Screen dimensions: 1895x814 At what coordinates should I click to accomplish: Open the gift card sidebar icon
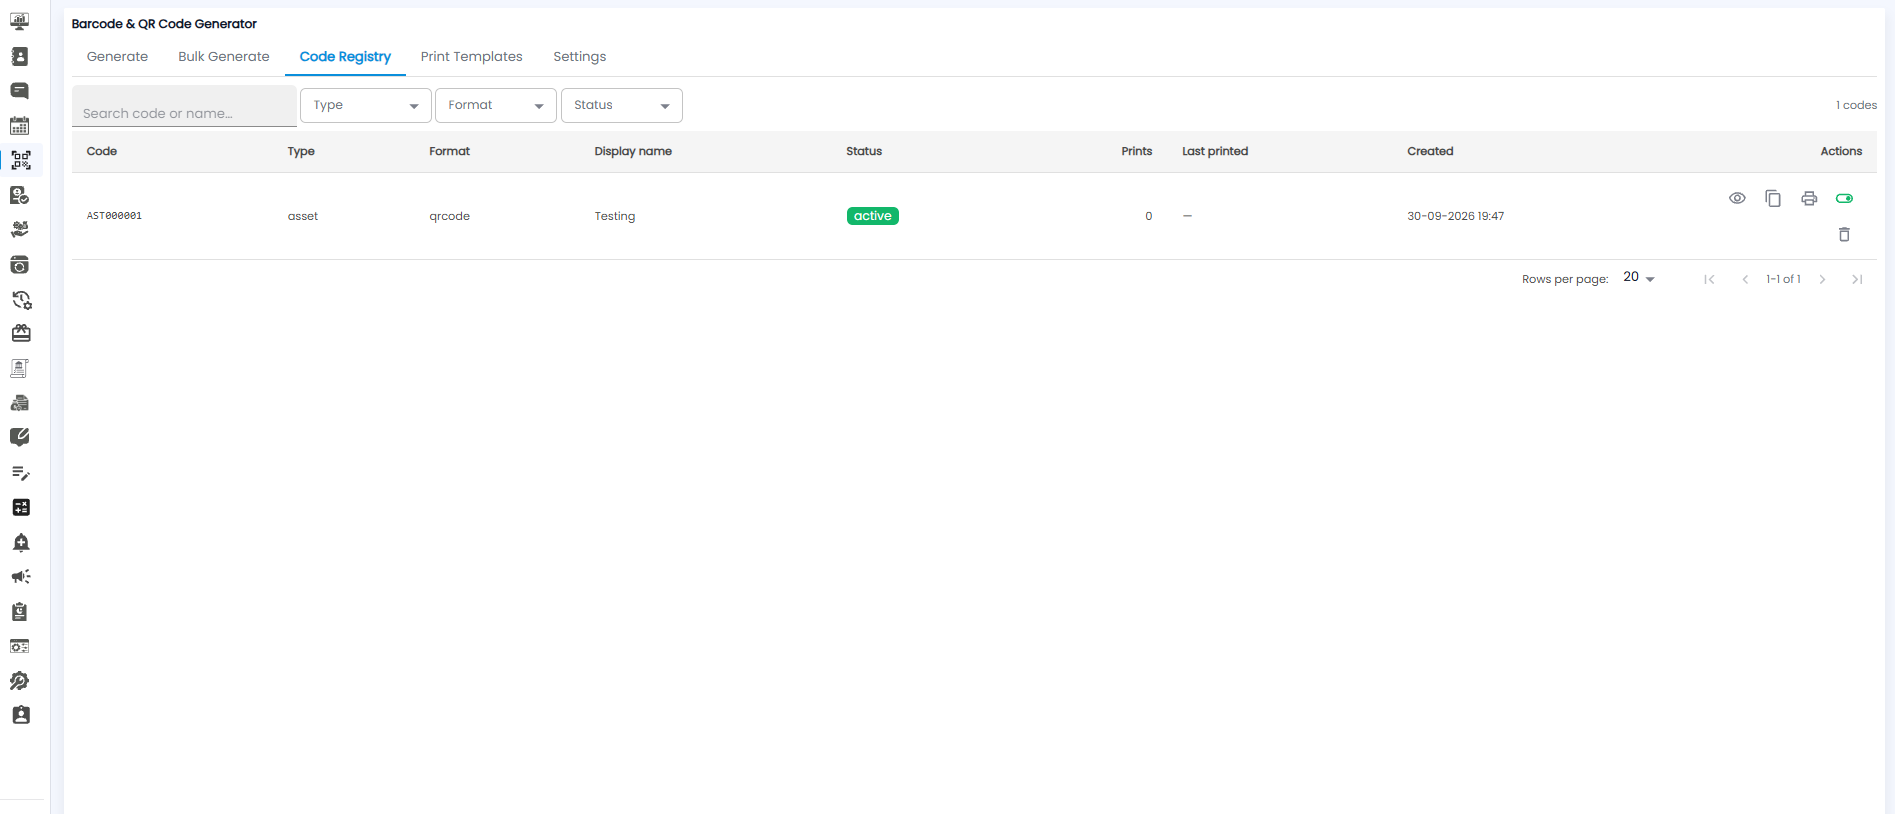20,333
